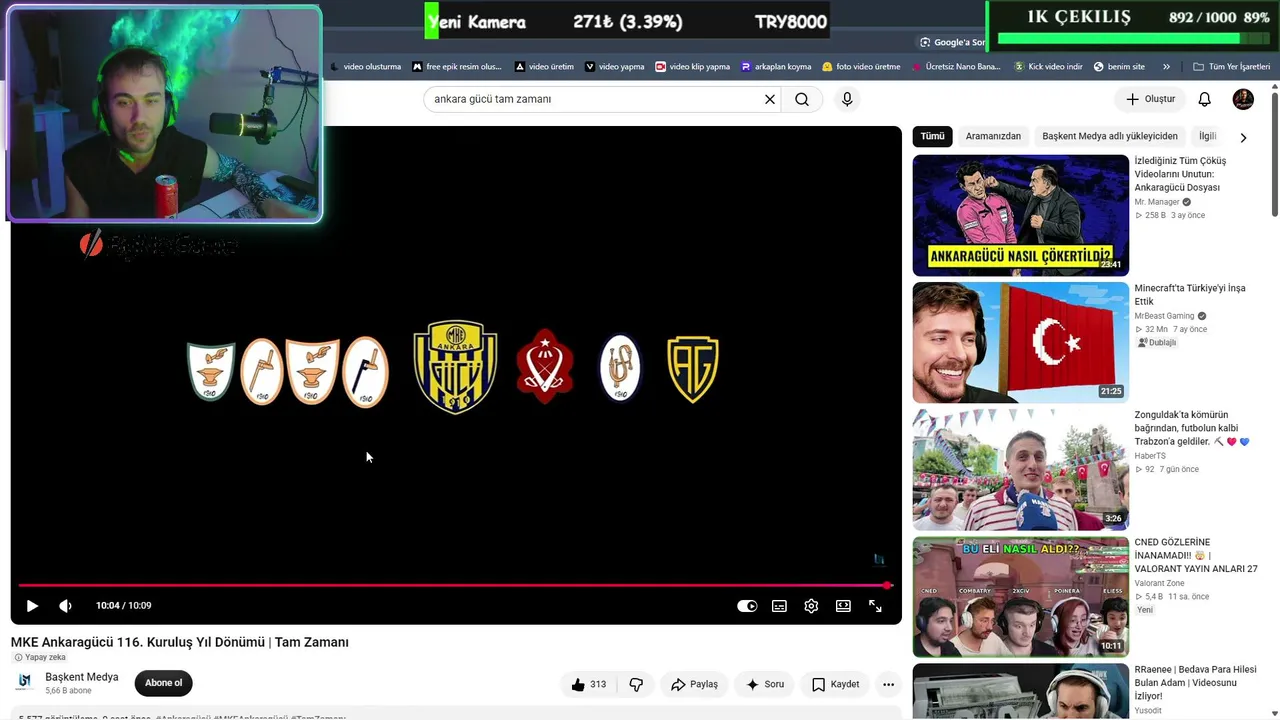The height and width of the screenshot is (720, 1280).
Task: Open the video klip yapma bookmark
Action: 693,67
